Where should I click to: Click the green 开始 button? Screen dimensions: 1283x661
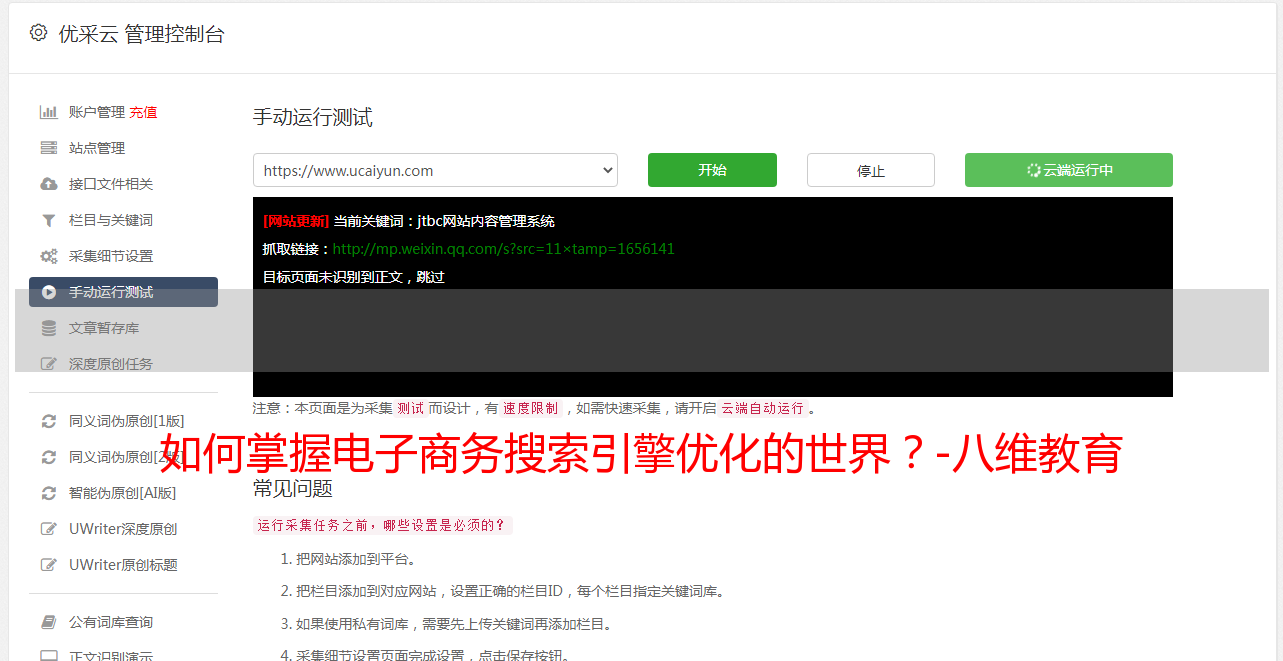(712, 170)
